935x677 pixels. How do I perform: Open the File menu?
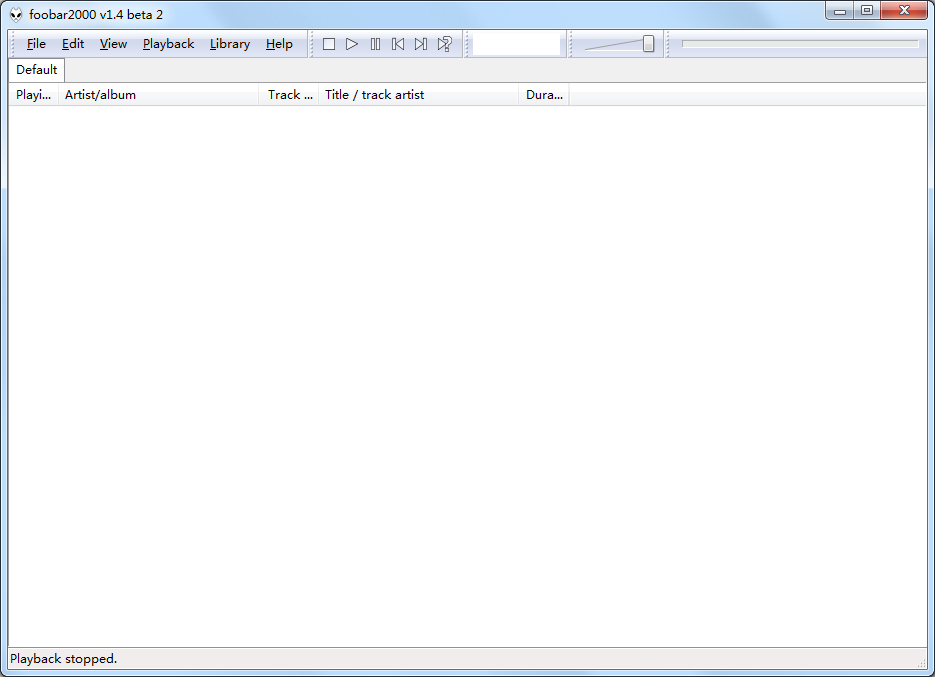coord(36,44)
